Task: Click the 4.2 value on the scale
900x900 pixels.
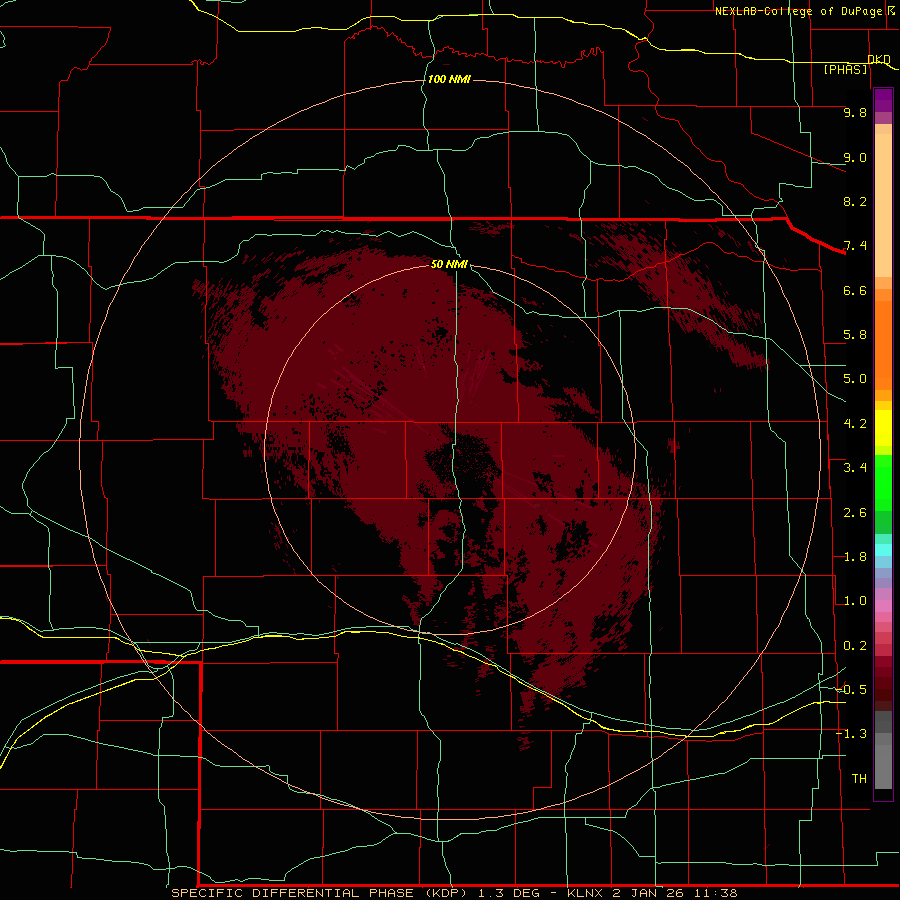Action: pos(855,424)
